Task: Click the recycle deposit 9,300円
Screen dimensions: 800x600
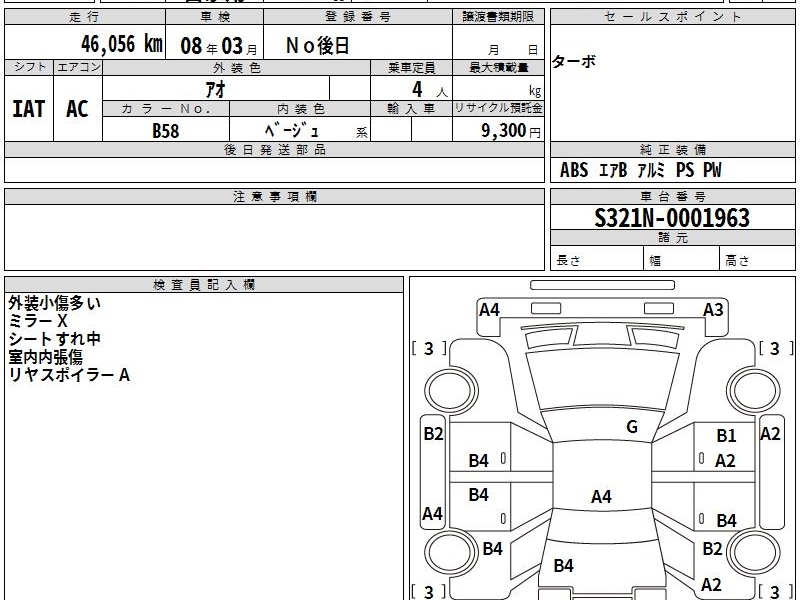Action: coord(511,131)
